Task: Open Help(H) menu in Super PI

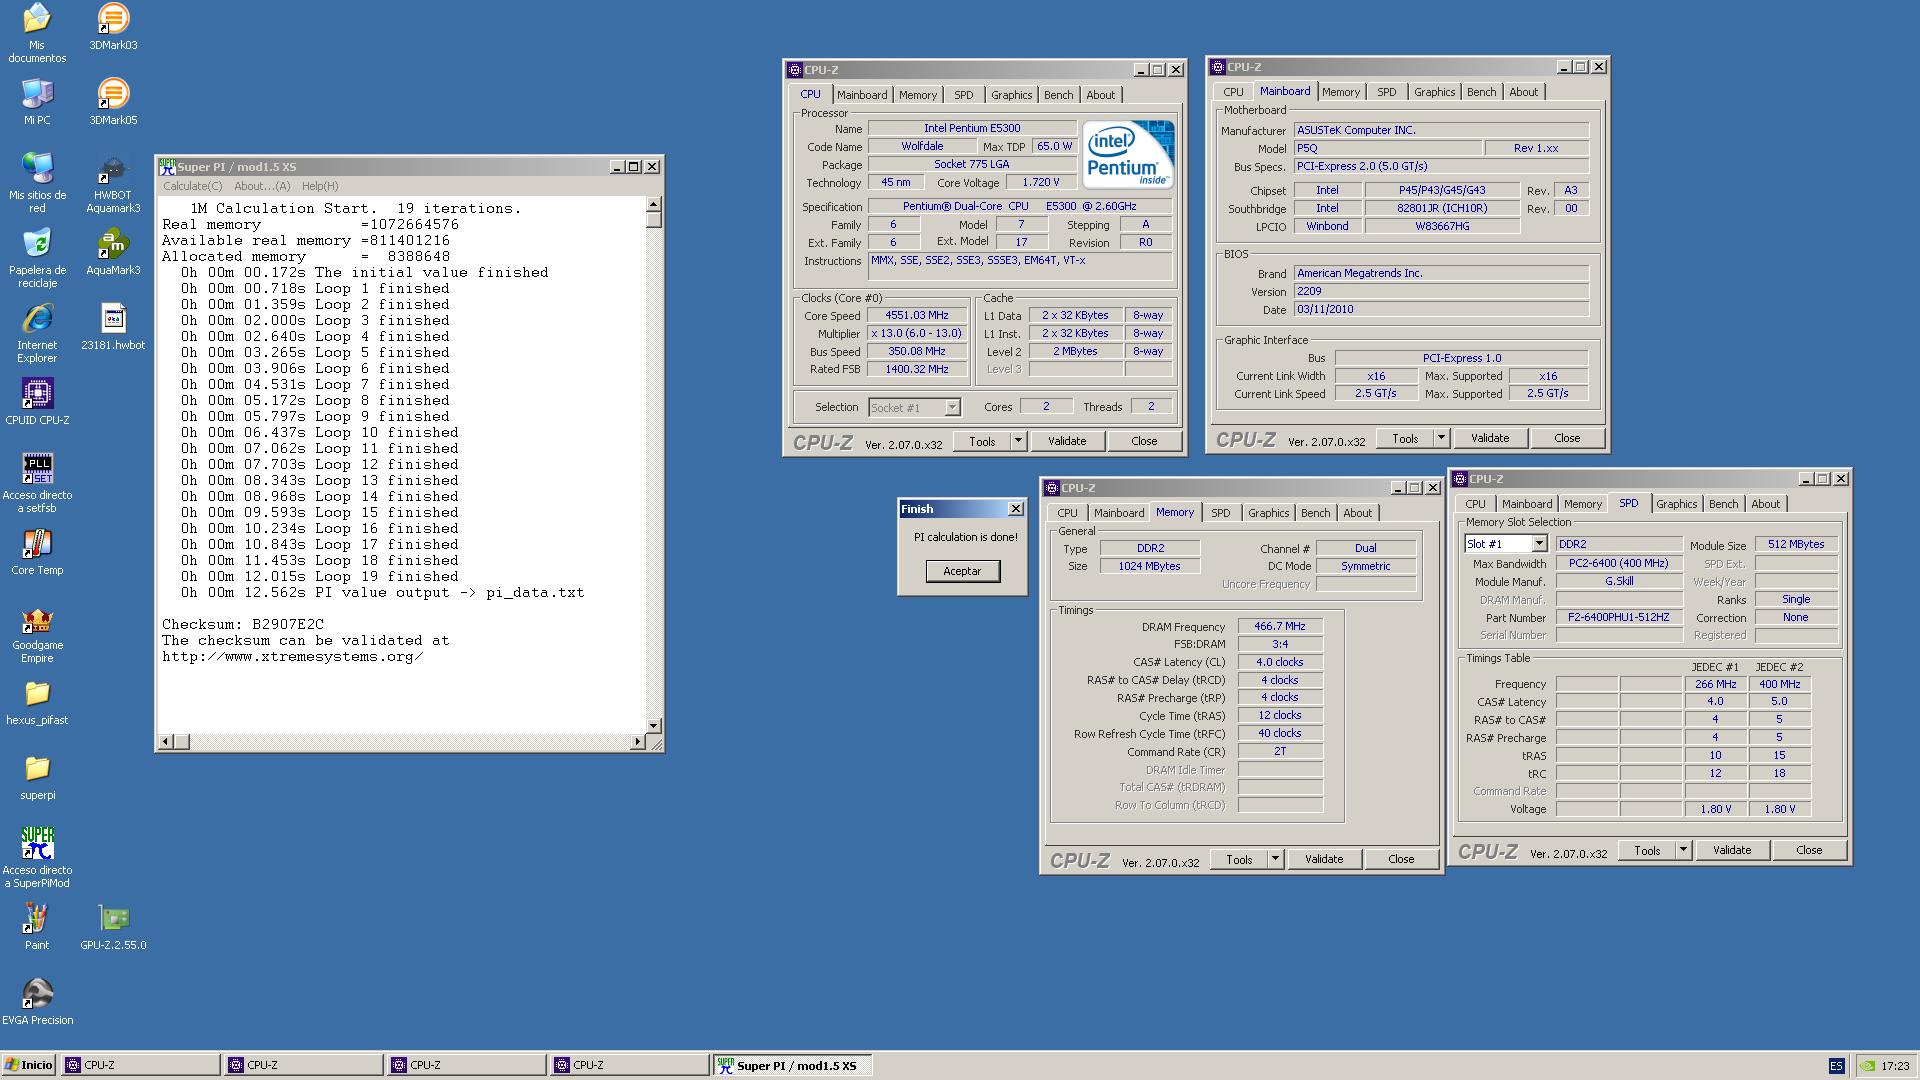Action: coord(320,186)
